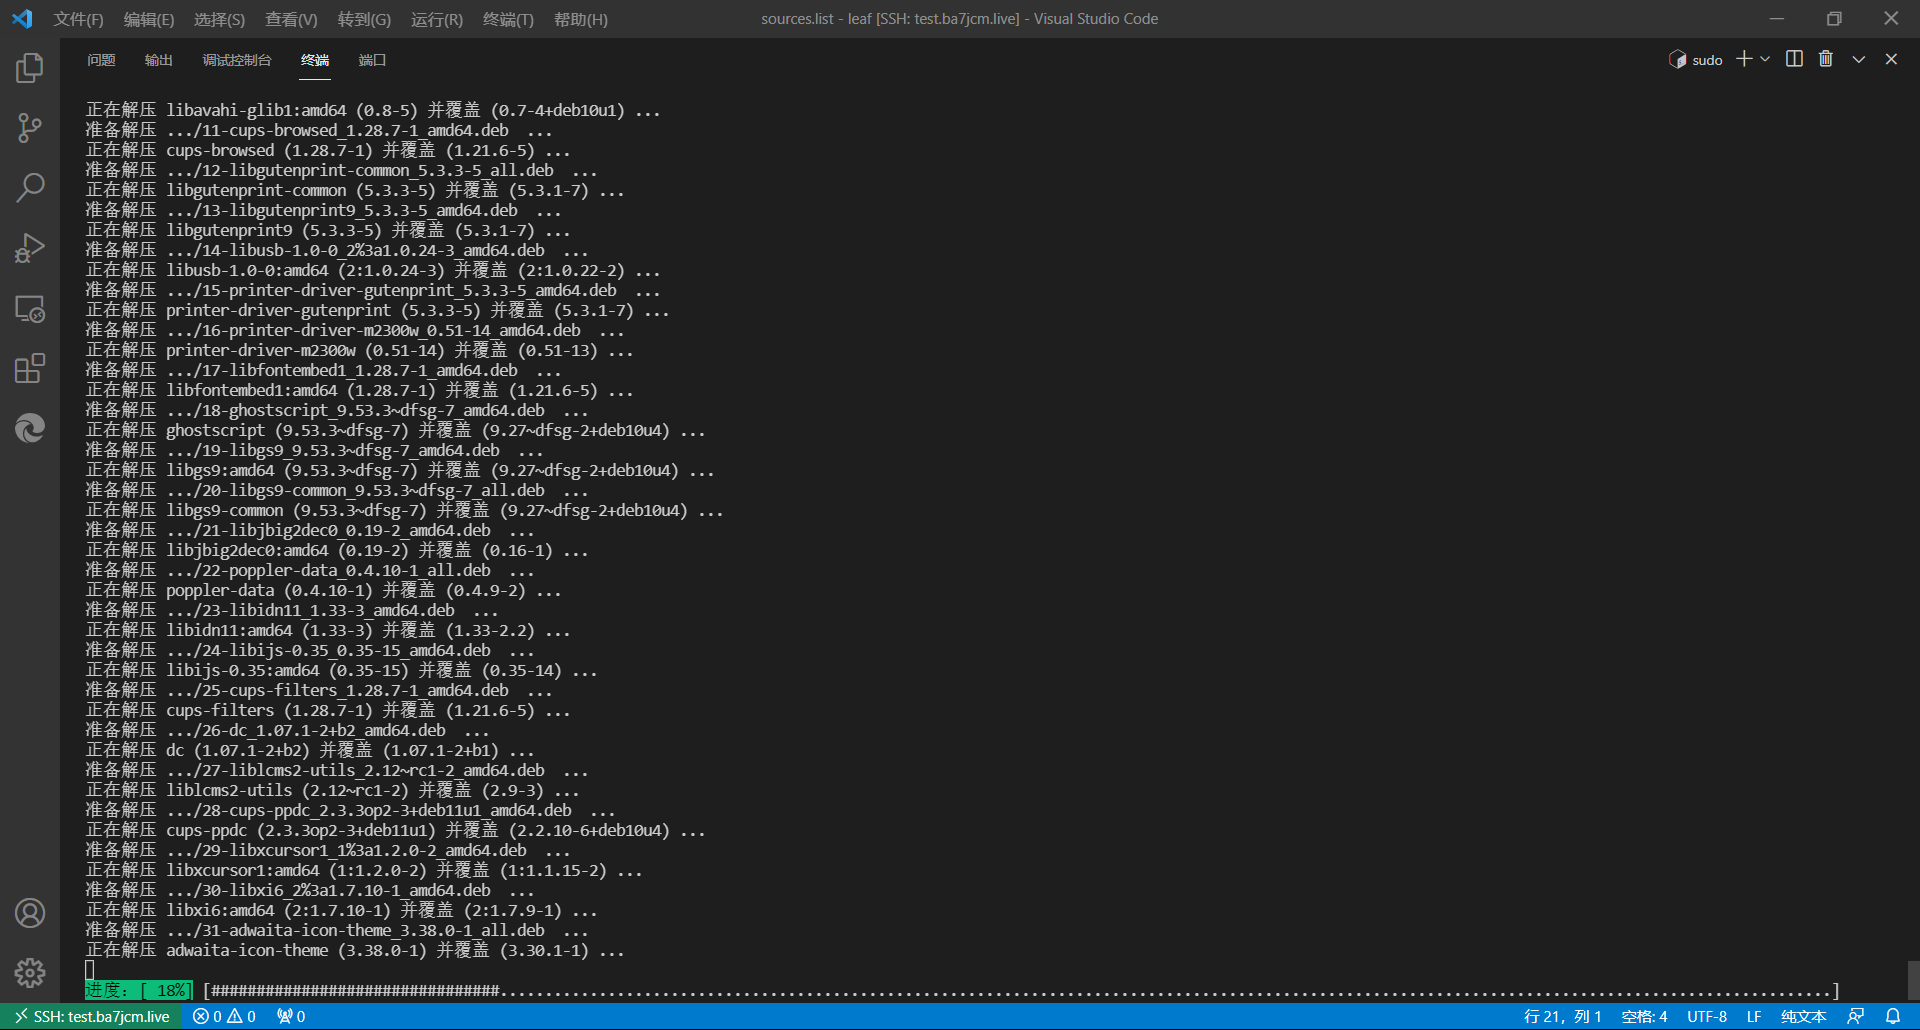The image size is (1920, 1030).
Task: Expand the terminal launch profile dropdown
Action: [x=1765, y=59]
